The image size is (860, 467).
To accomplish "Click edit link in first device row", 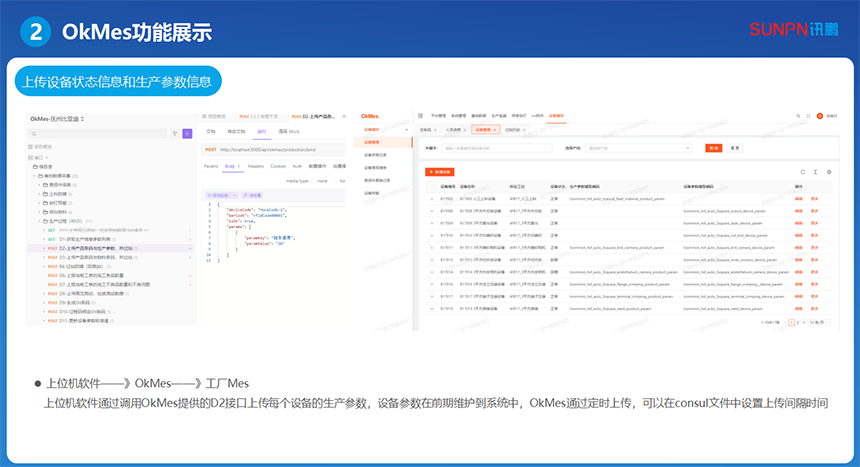I will coord(799,199).
